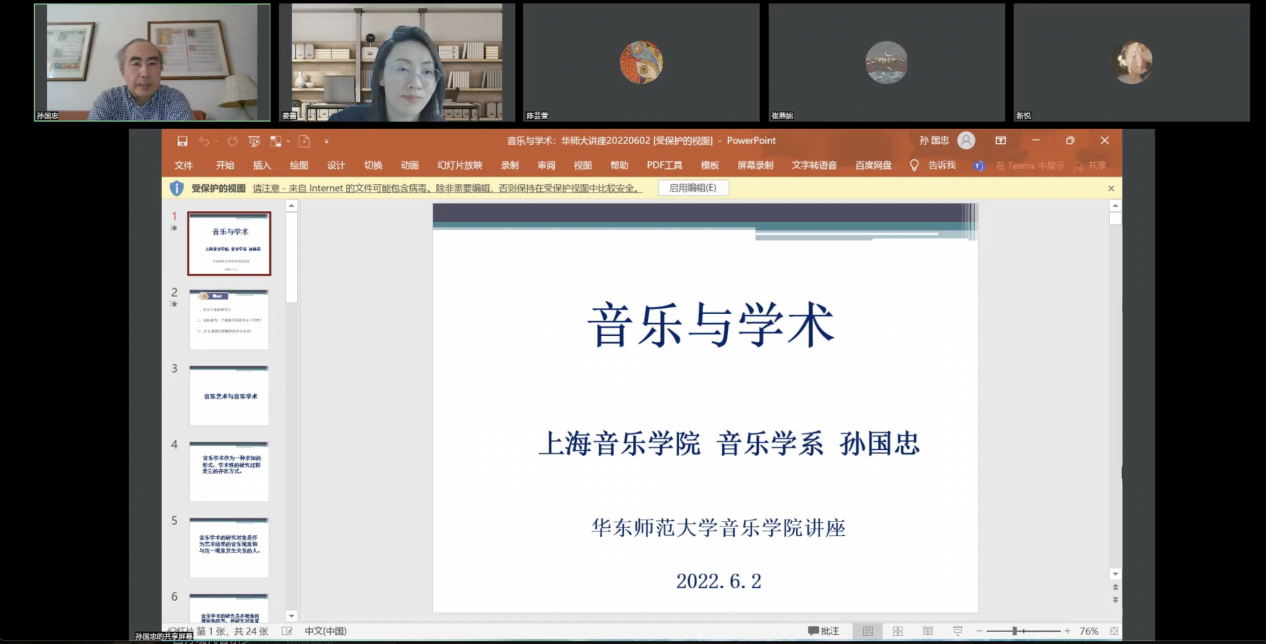This screenshot has height=644, width=1266.
Task: Start slideshow from the status bar icon
Action: (x=957, y=631)
